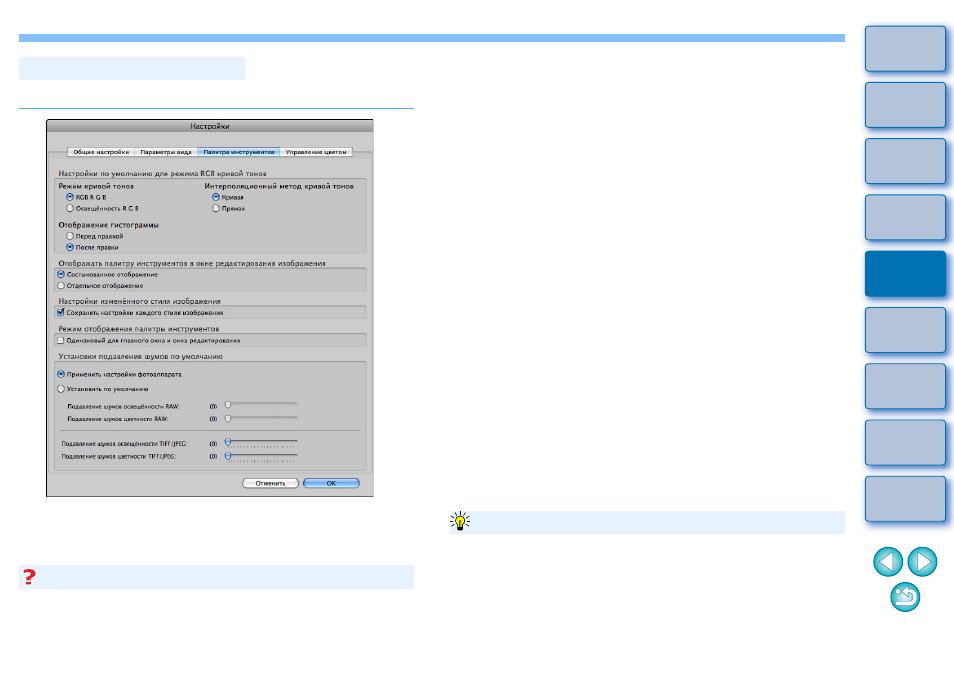Select Применить настройки фотоаппарата option
Image resolution: width=954 pixels, height=674 pixels.
coord(61,374)
